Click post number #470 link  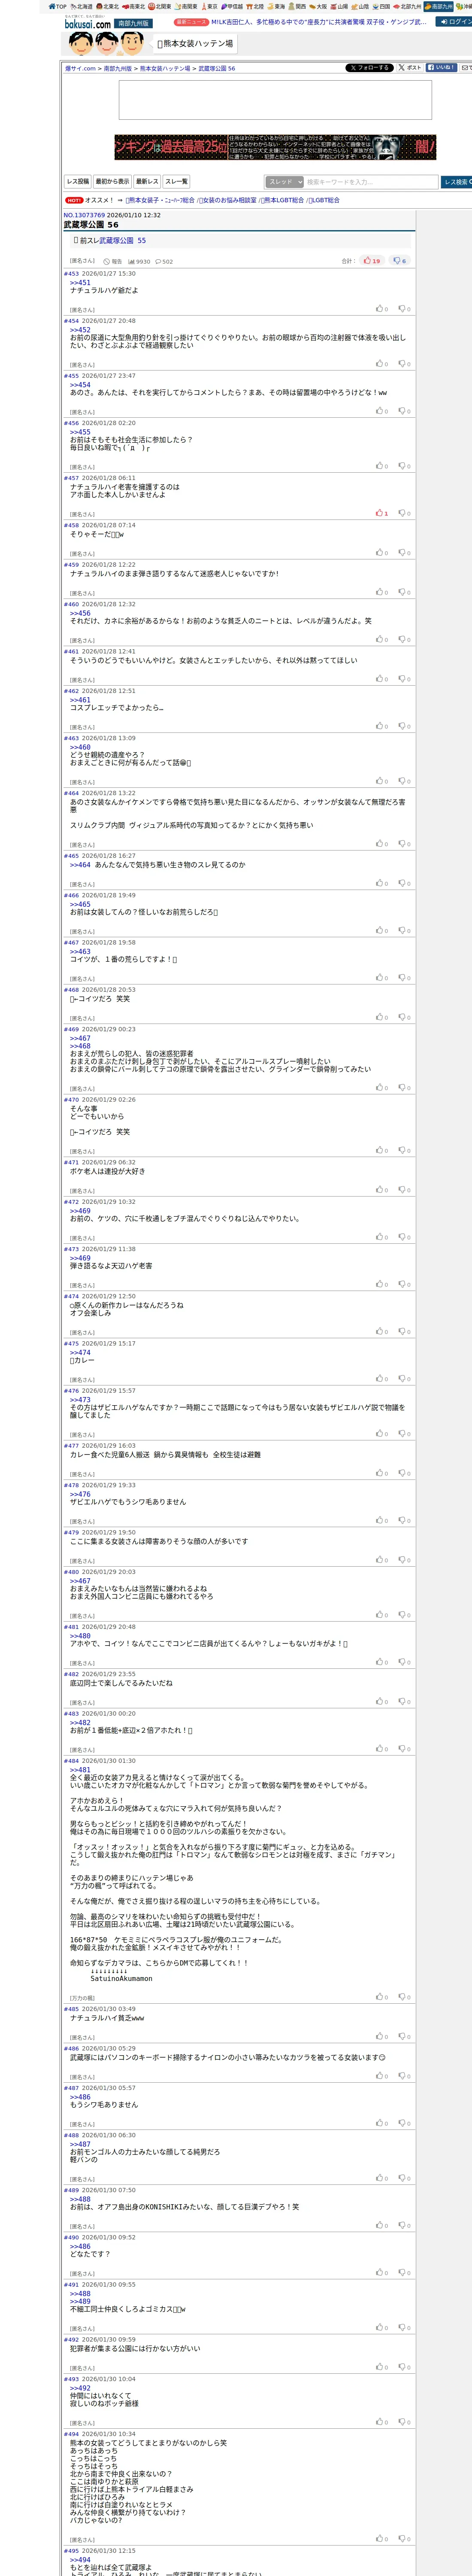(x=71, y=1100)
